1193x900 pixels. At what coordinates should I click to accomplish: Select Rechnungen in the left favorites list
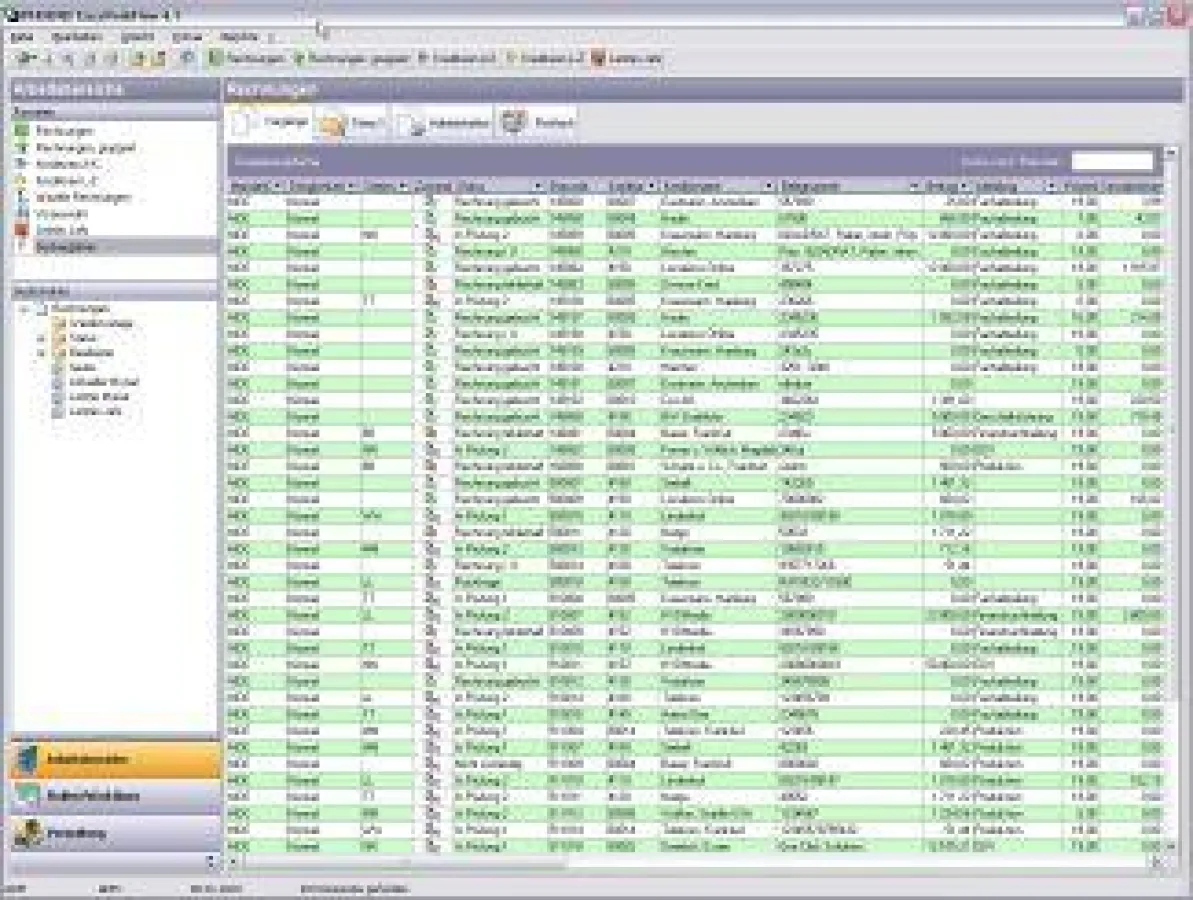pyautogui.click(x=64, y=131)
